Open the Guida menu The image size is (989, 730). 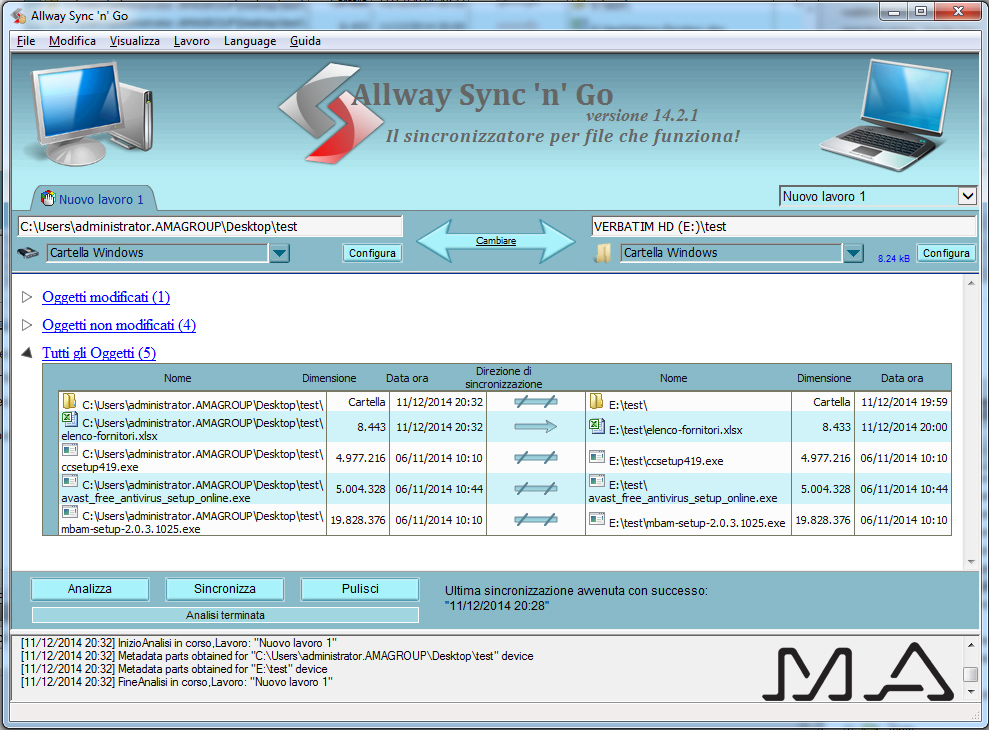[305, 41]
